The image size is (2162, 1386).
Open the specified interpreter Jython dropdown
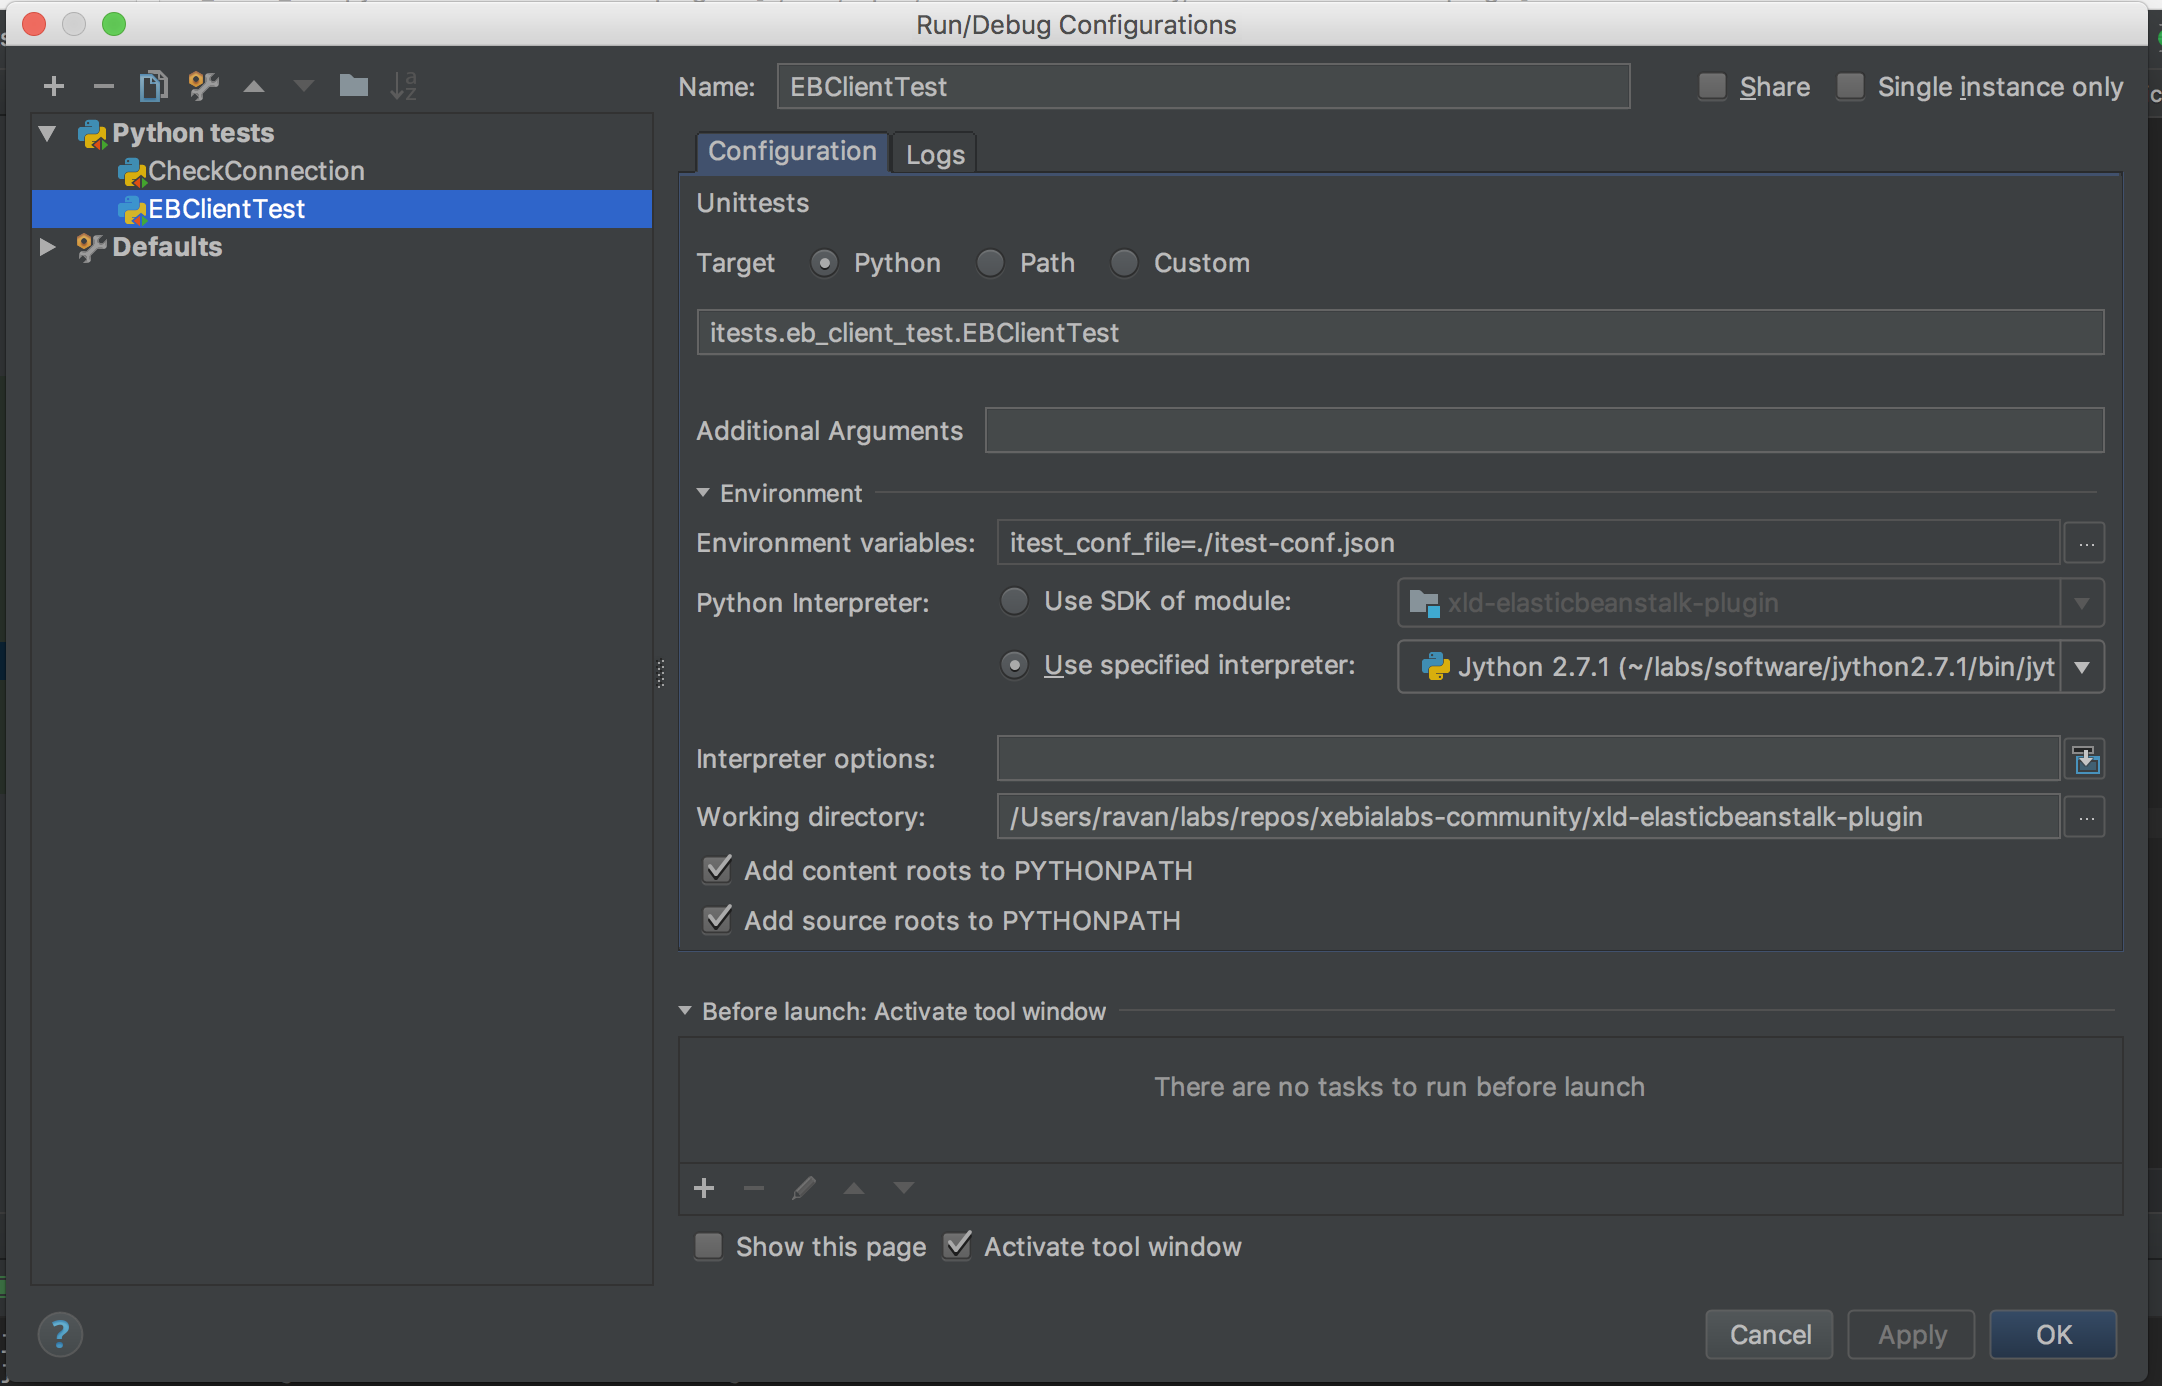[2082, 667]
